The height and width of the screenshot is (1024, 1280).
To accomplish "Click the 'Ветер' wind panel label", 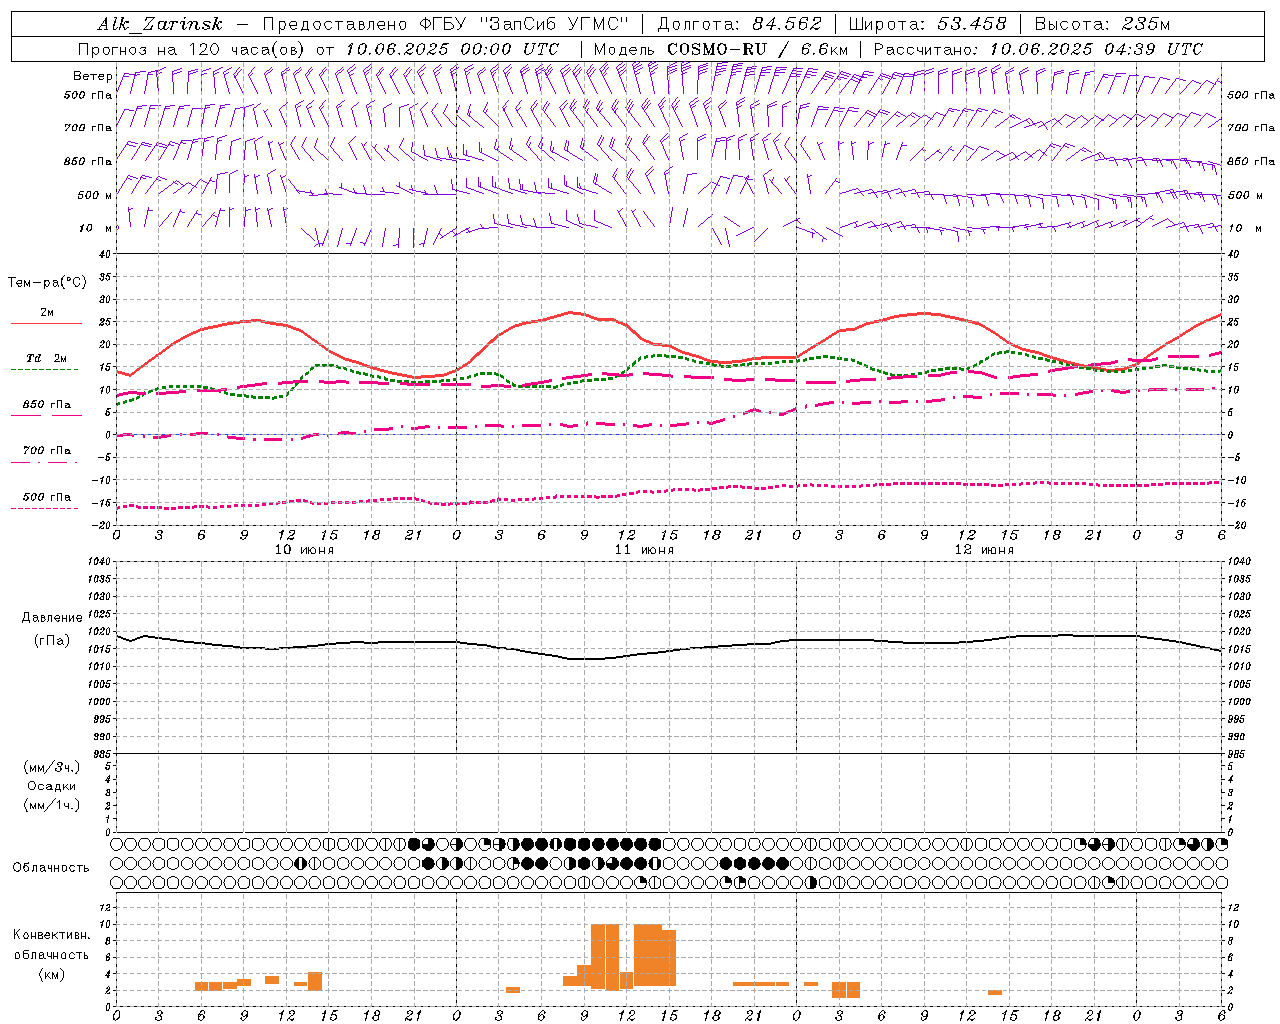I will click(x=92, y=76).
